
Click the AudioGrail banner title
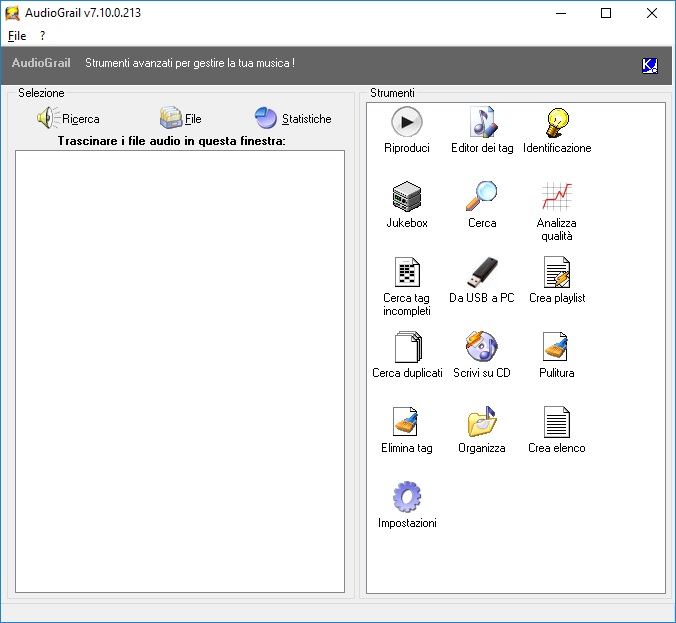(x=41, y=63)
